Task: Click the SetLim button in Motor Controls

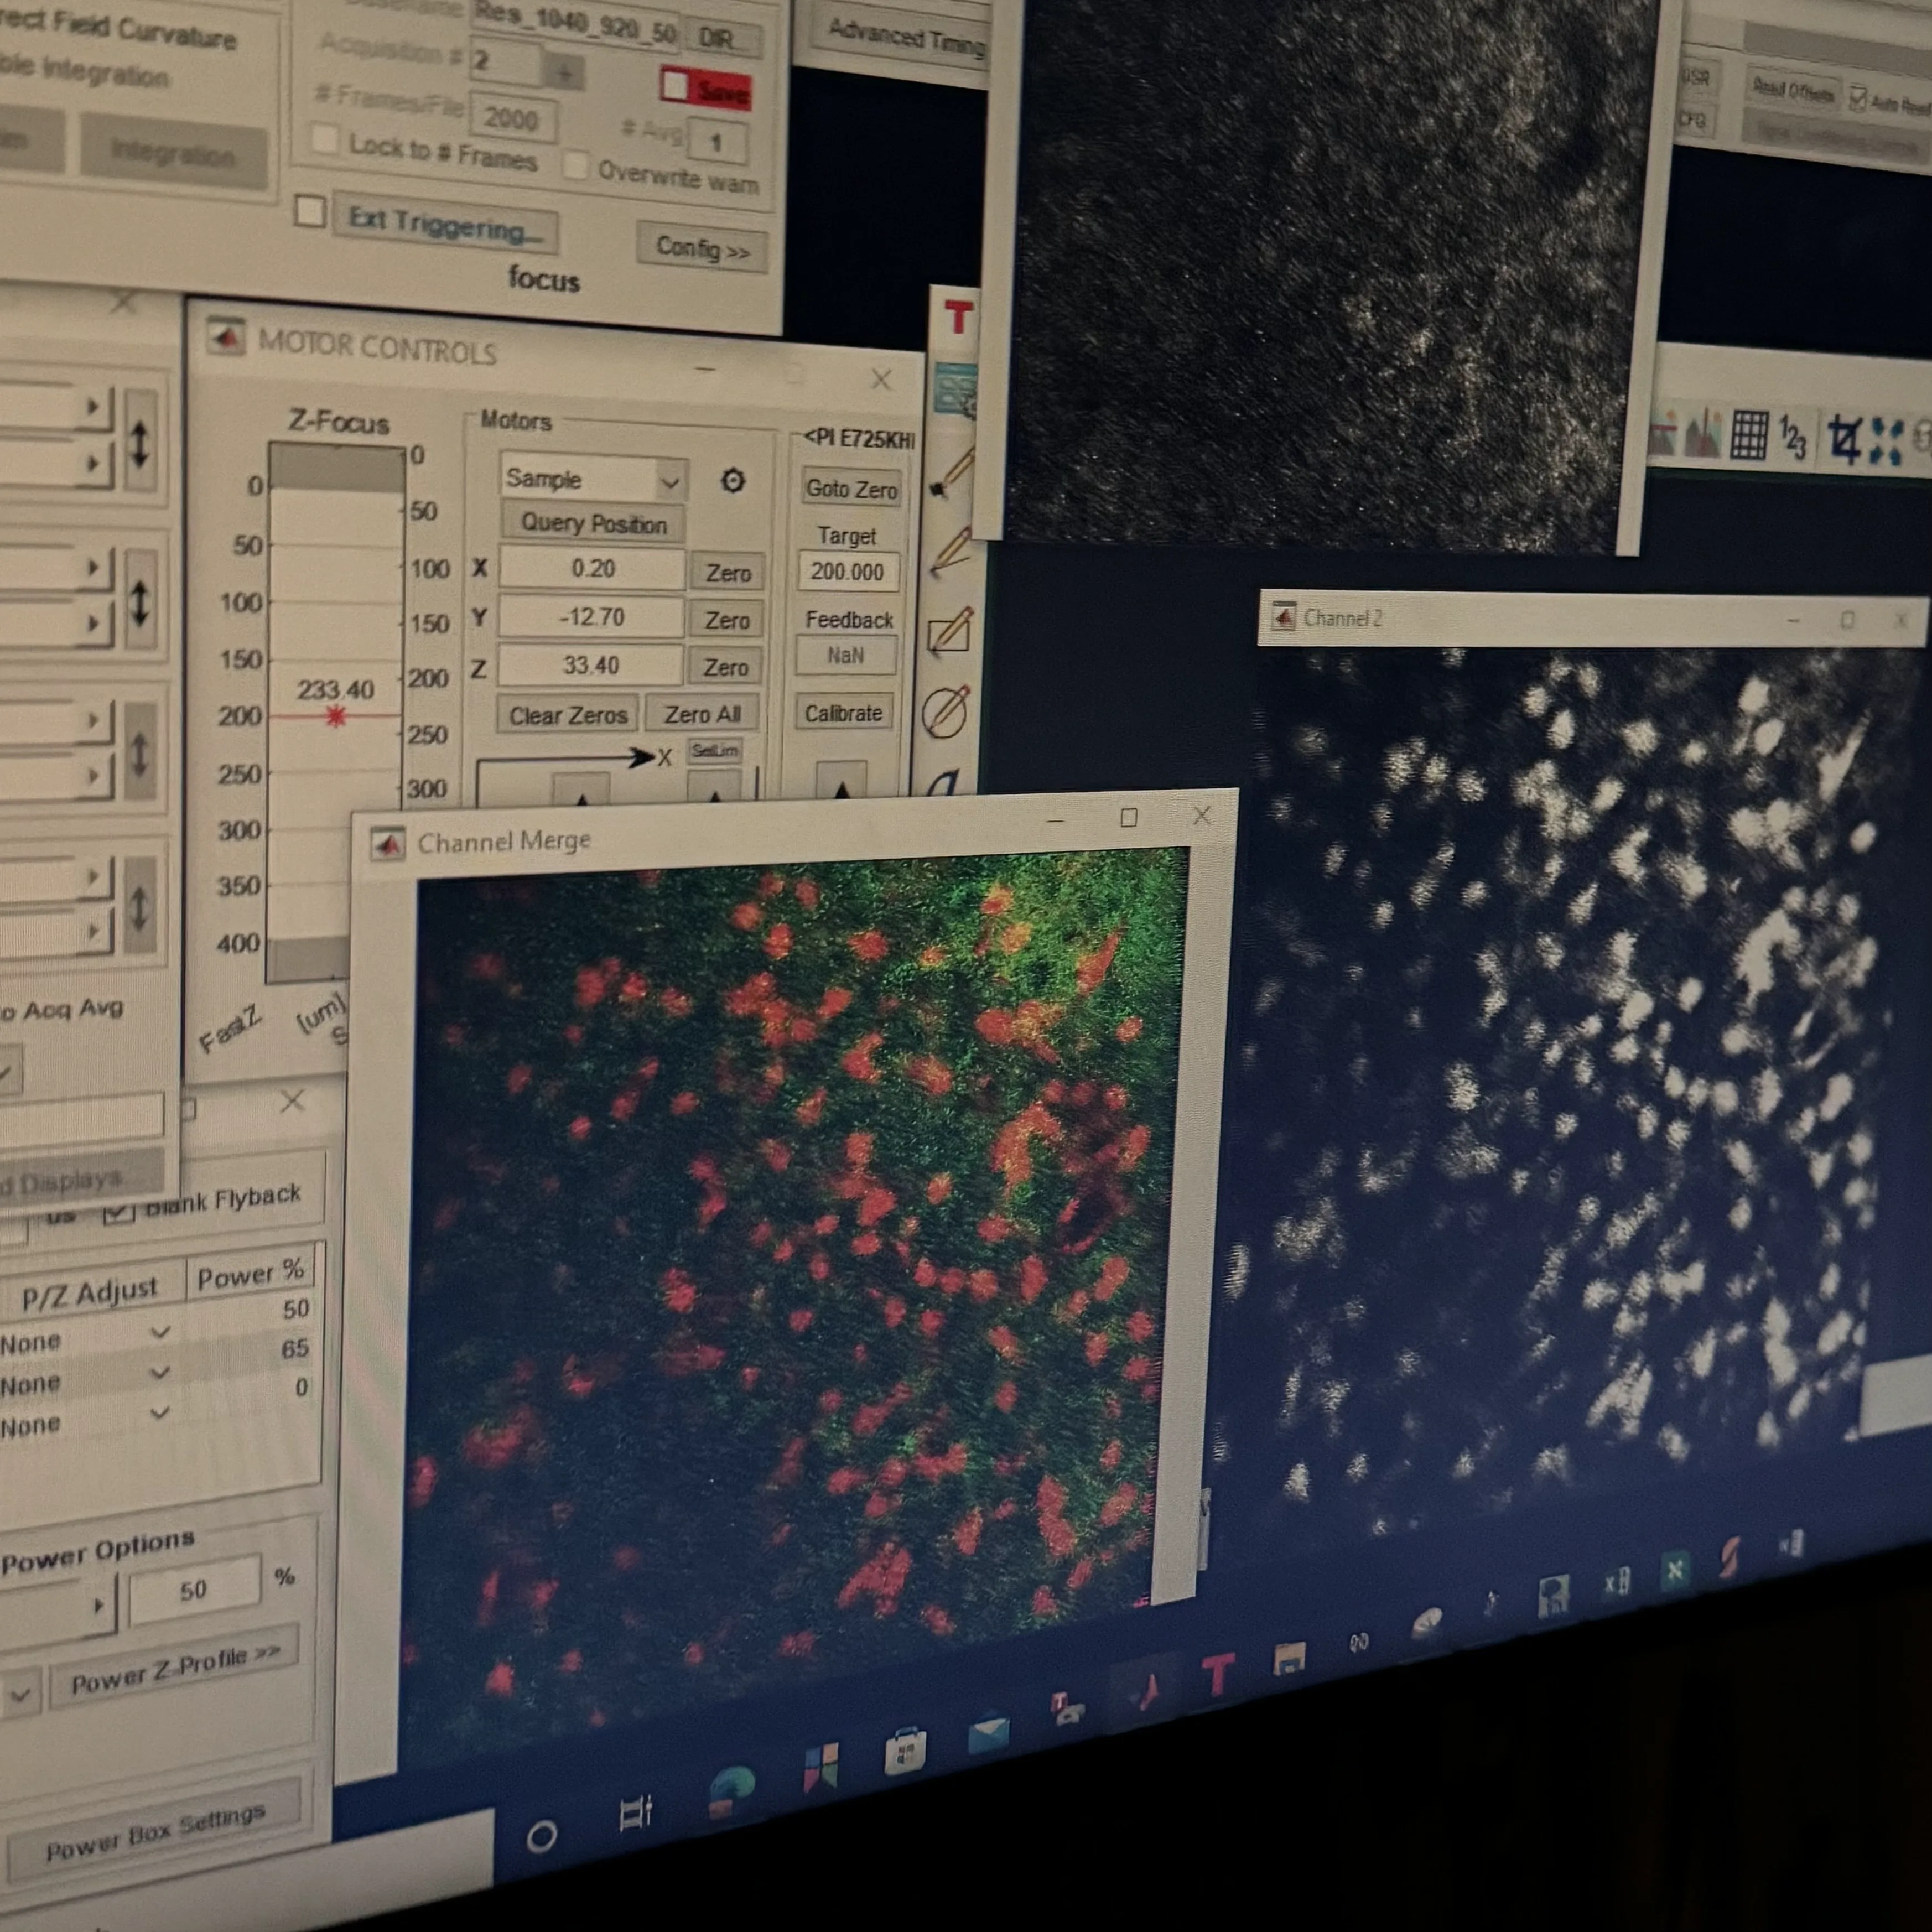Action: click(715, 751)
